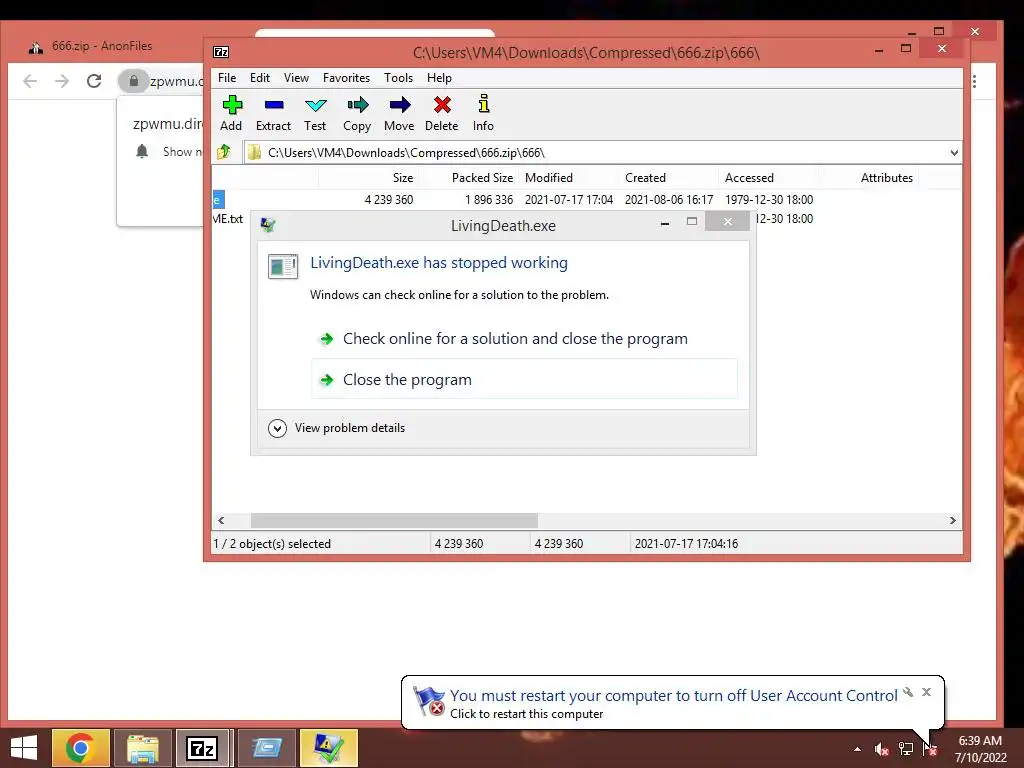Viewport: 1024px width, 768px height.
Task: Click Chrome's forward navigation arrow
Action: (62, 81)
